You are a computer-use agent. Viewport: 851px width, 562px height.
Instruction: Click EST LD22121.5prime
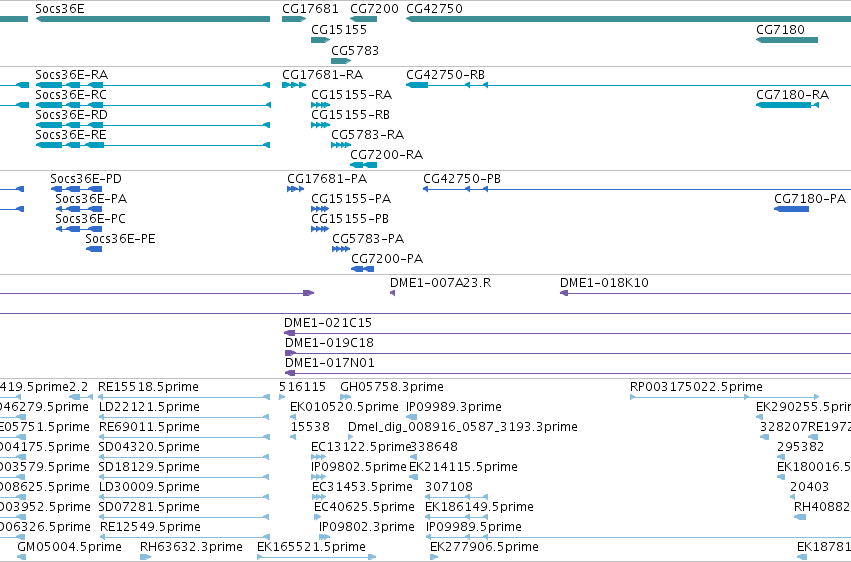(x=184, y=417)
